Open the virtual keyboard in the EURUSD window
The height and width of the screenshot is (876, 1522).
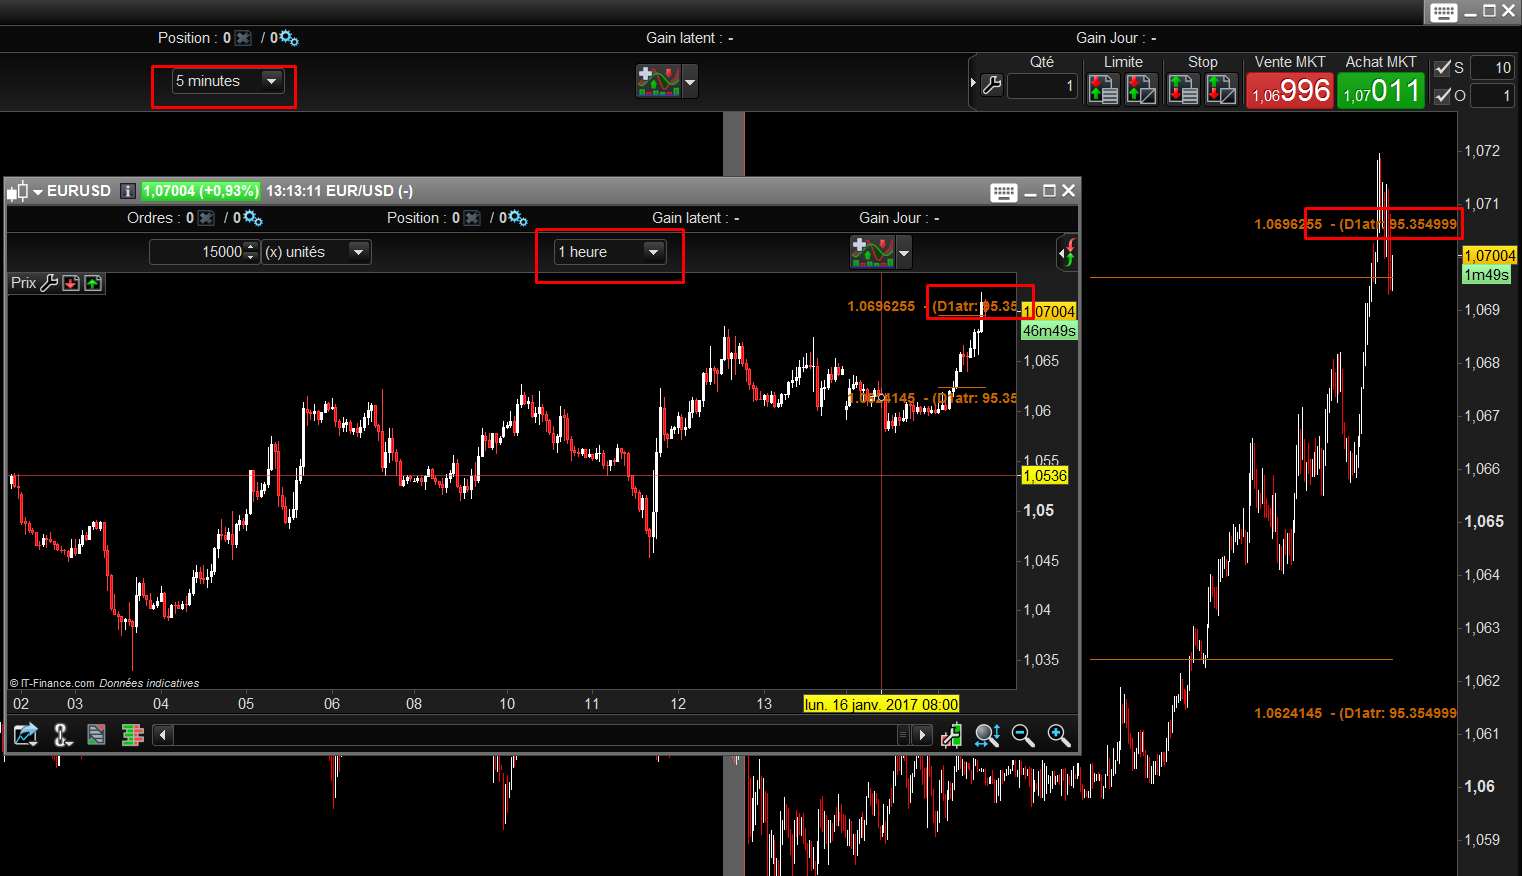pos(1004,192)
